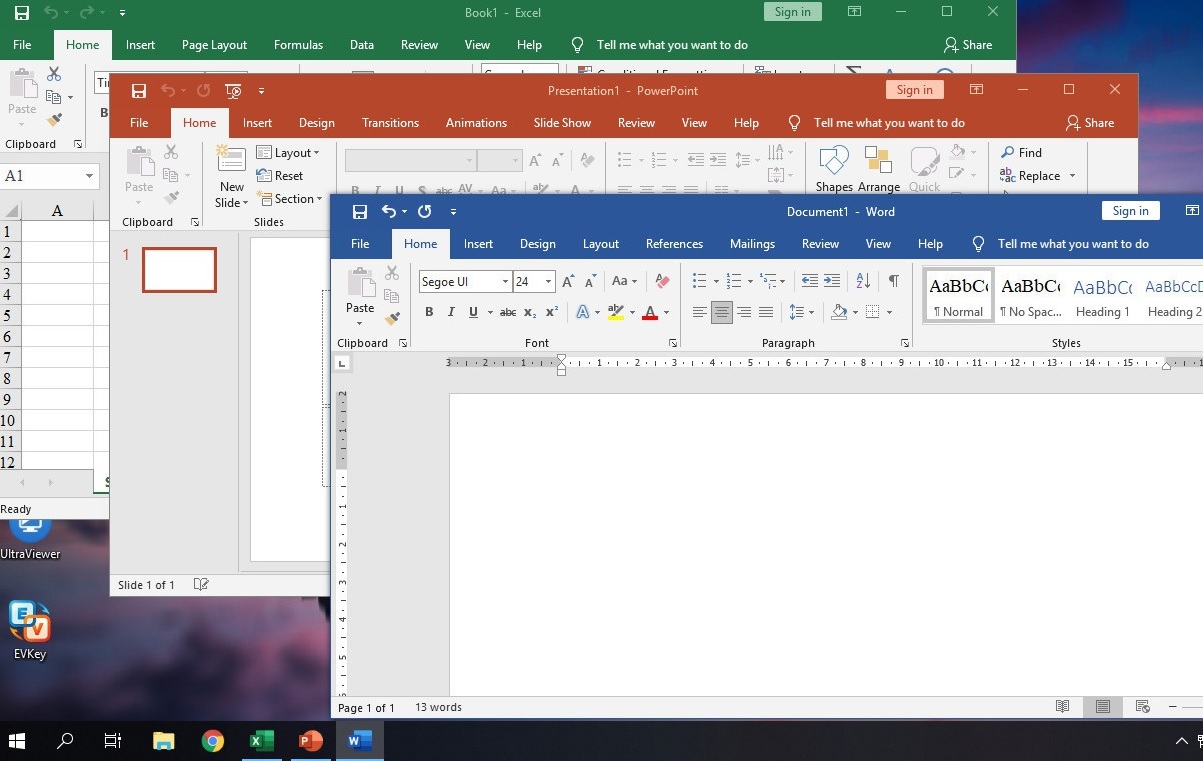The height and width of the screenshot is (761, 1203).
Task: Open Word font name dropdown Segoe UI
Action: 506,282
